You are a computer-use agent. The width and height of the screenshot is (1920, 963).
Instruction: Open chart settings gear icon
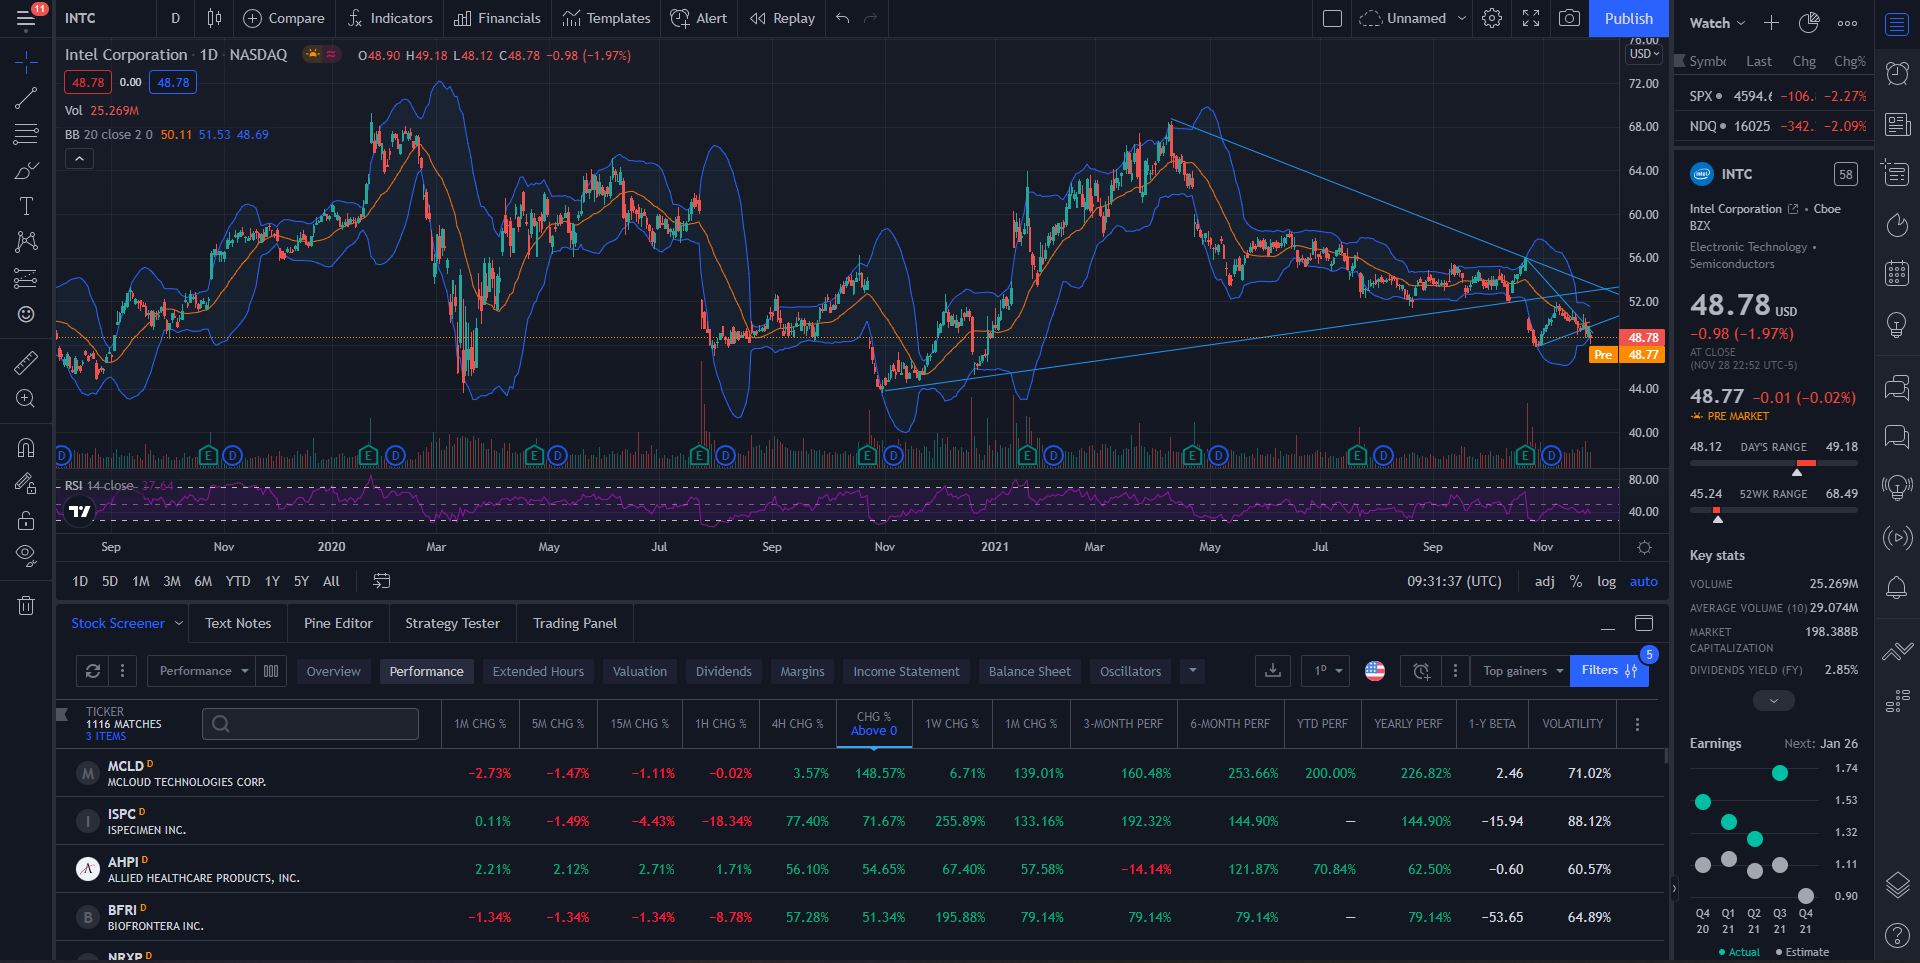[1492, 18]
